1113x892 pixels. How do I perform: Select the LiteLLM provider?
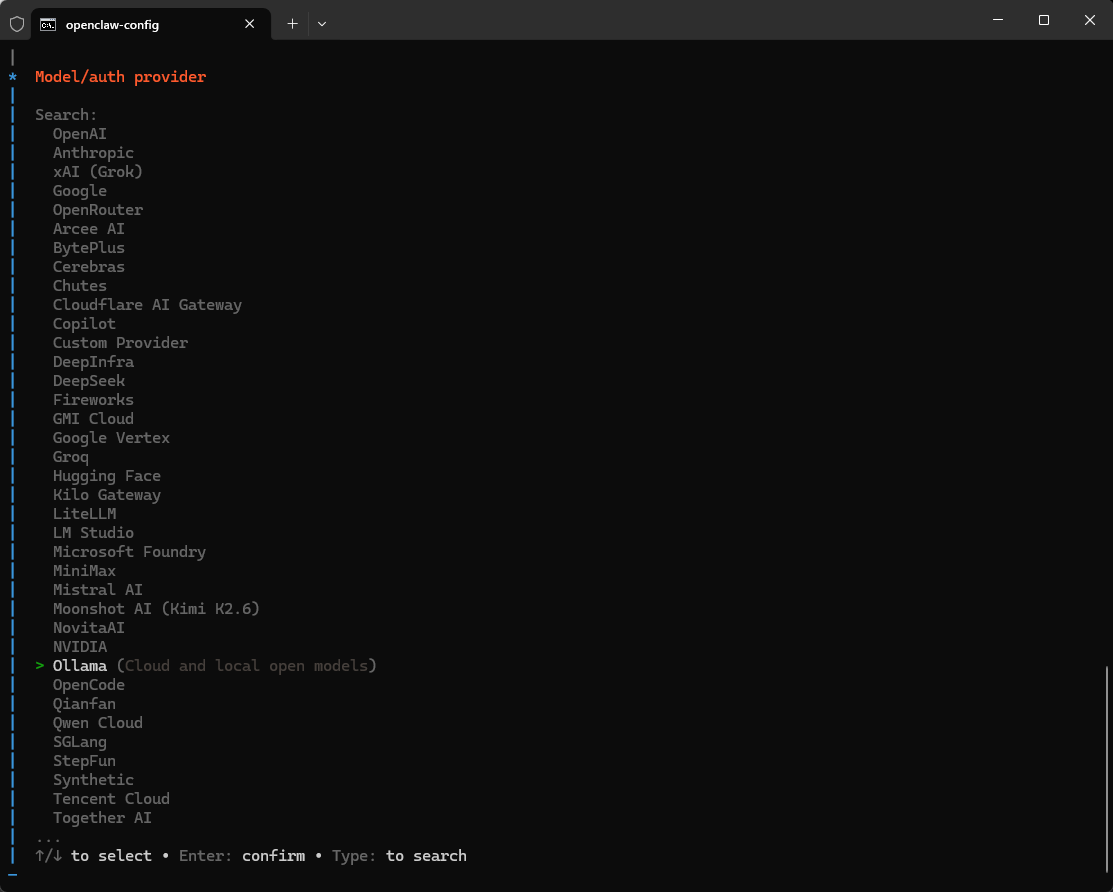click(84, 514)
